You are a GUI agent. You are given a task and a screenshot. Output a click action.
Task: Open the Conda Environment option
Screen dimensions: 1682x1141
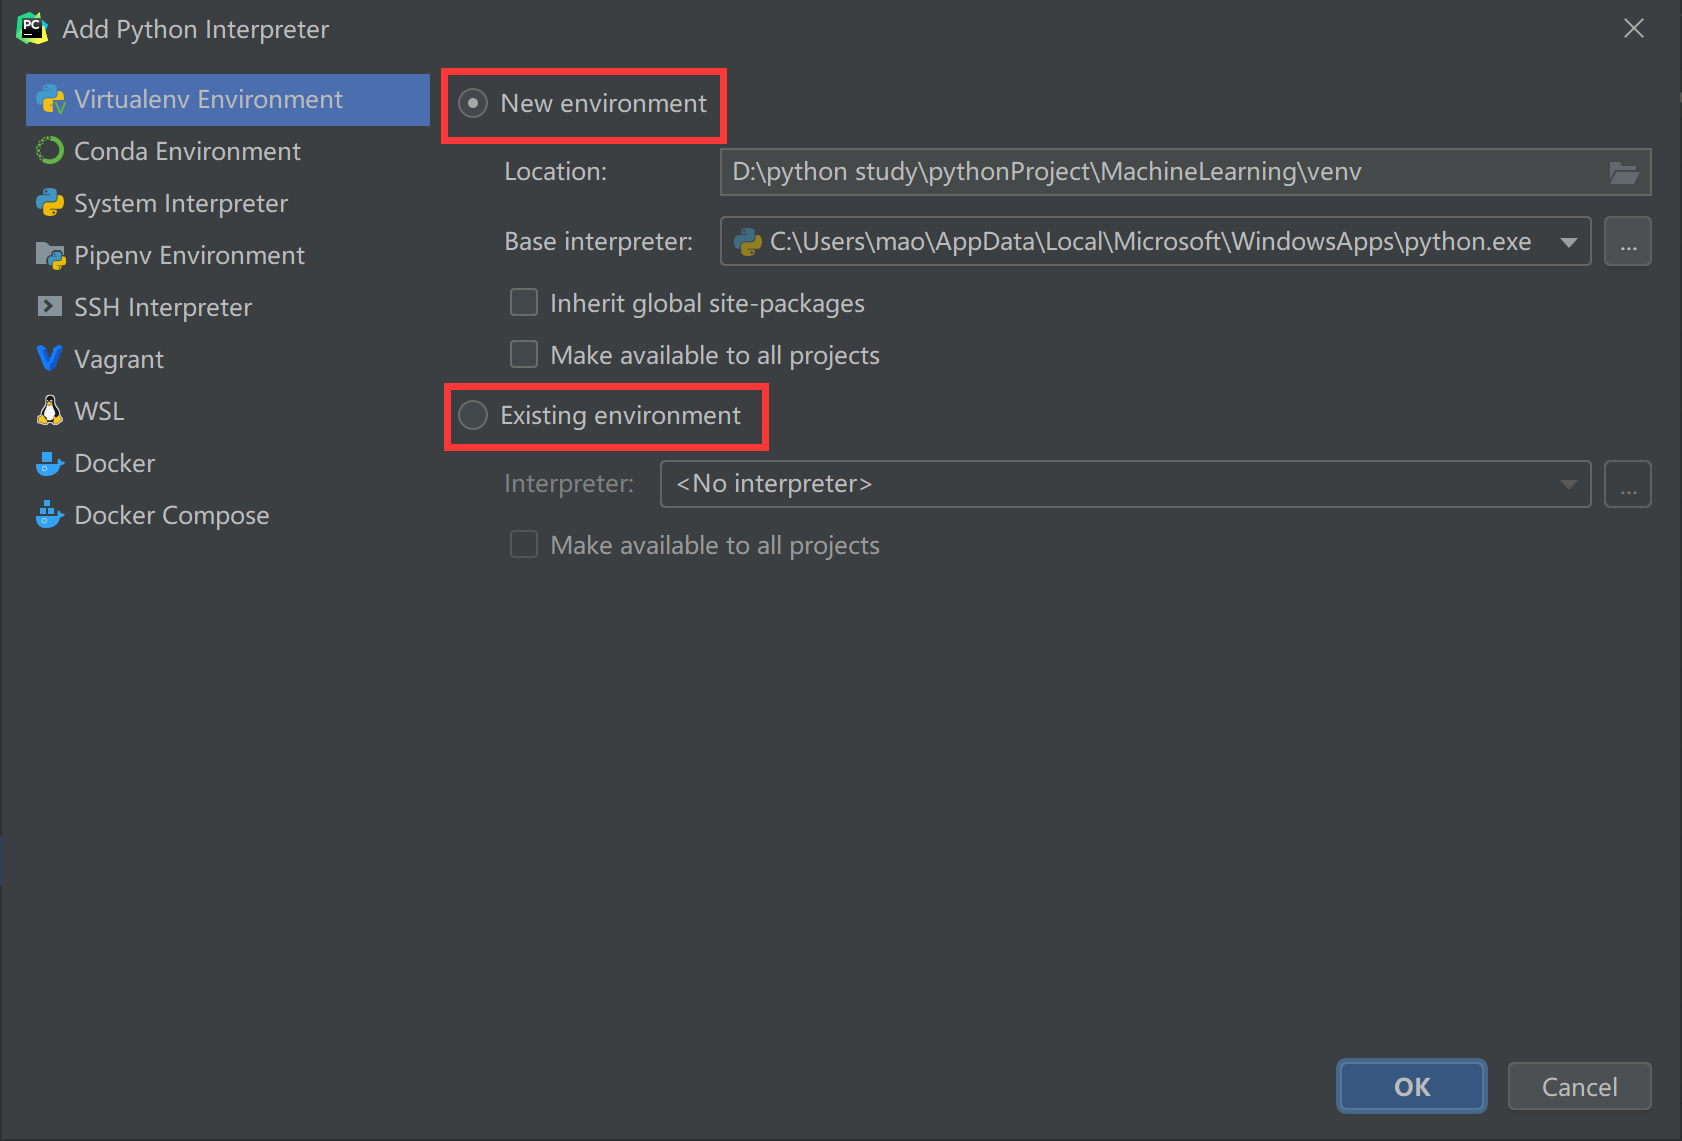pyautogui.click(x=186, y=151)
